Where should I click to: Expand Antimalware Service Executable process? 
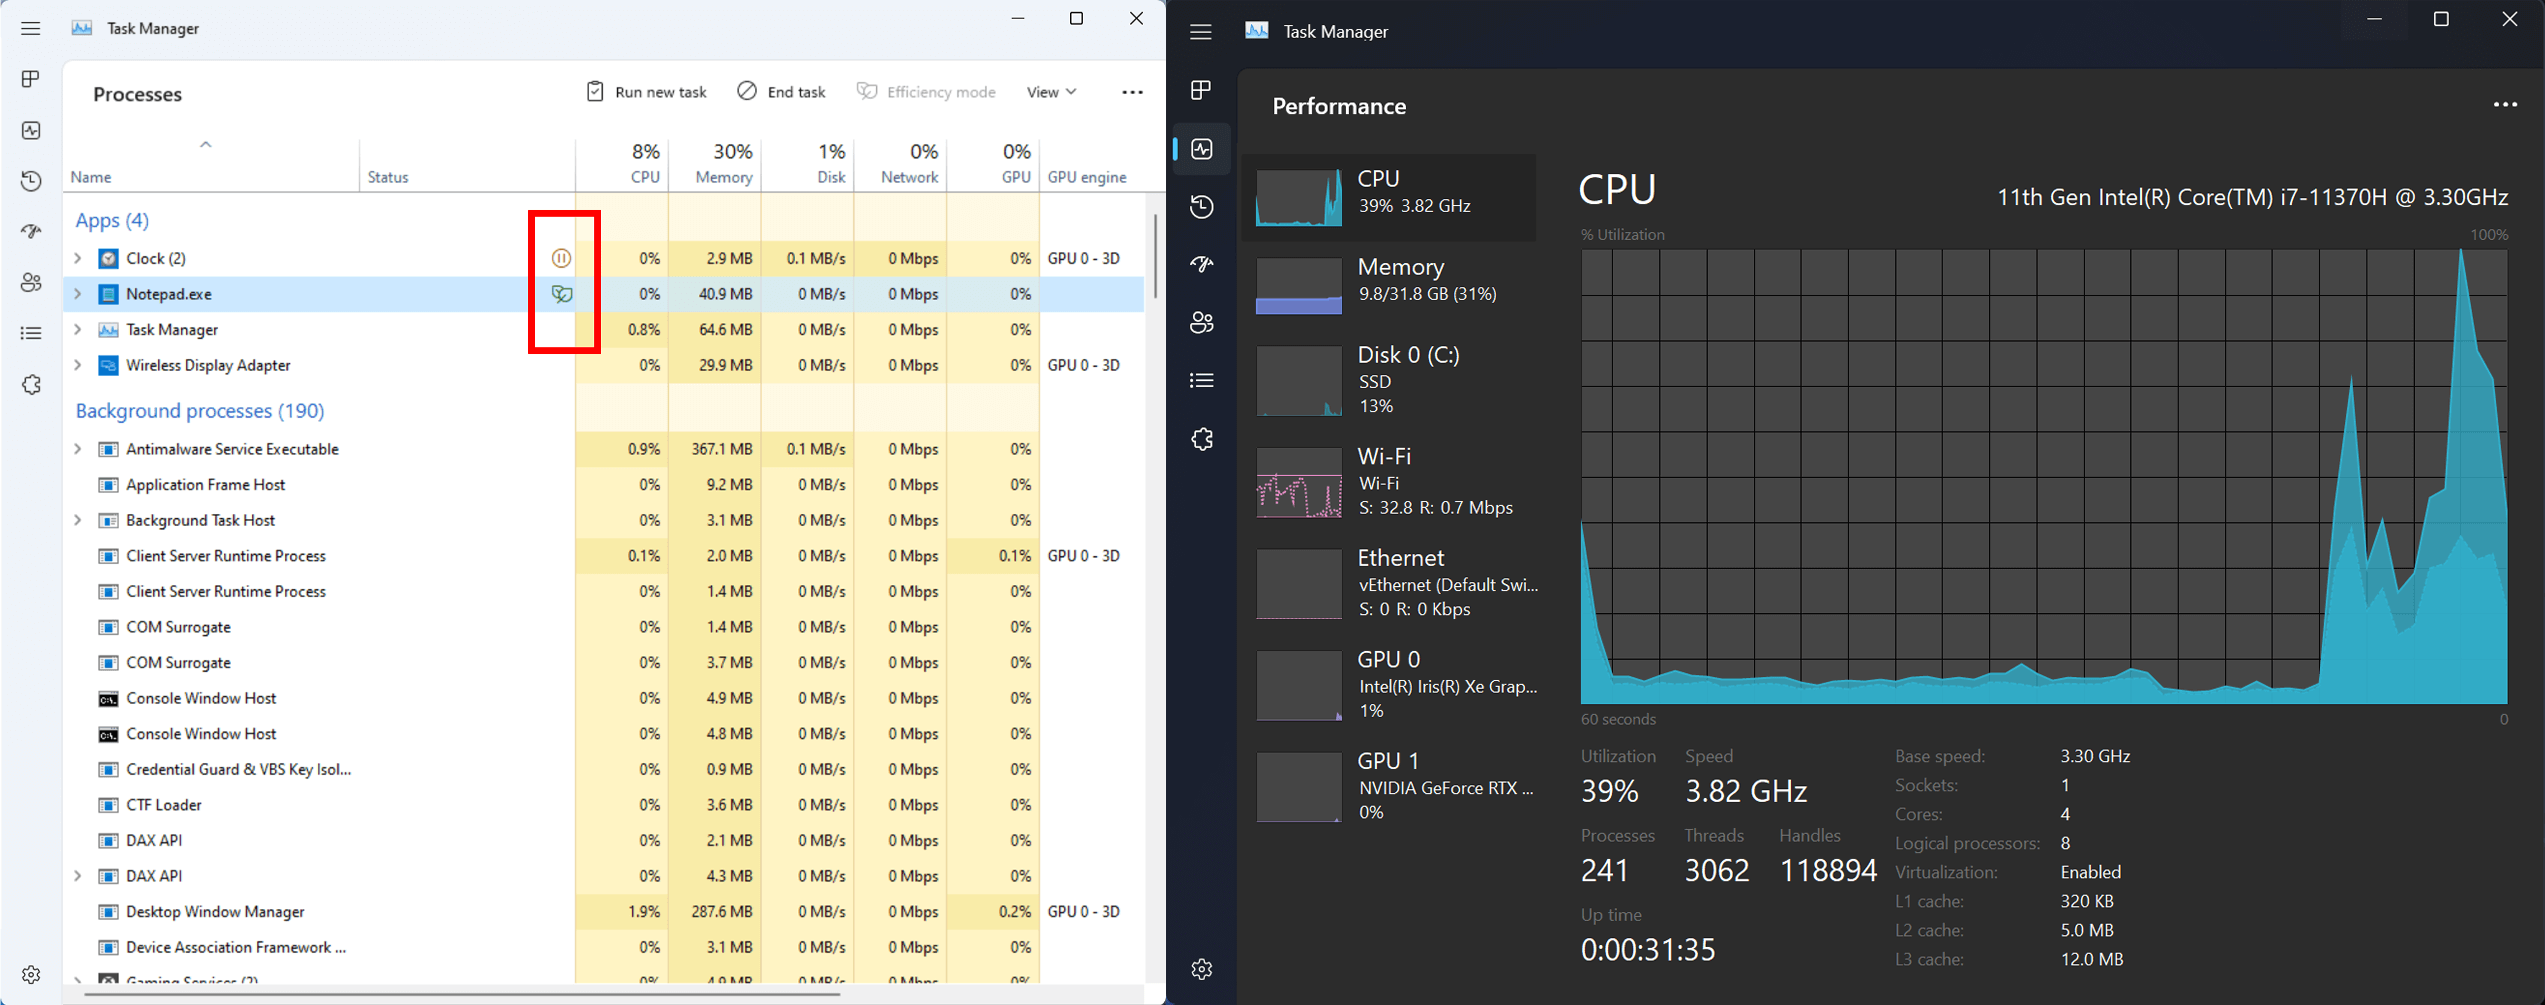click(x=78, y=449)
